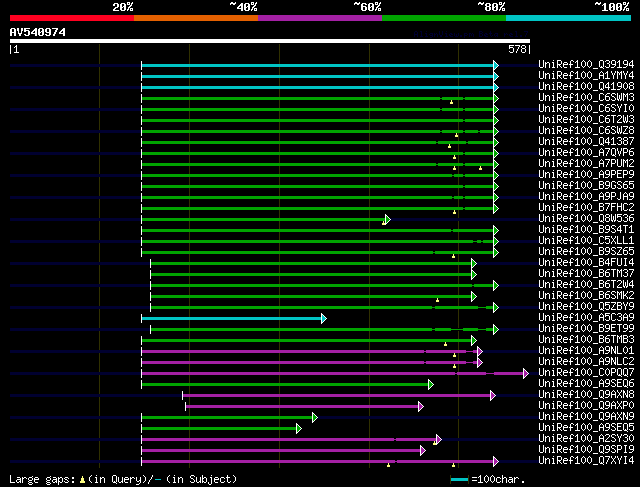This screenshot has height=487, width=640.
Task: Open the UniRef100_B6T2W4 label
Action: click(586, 285)
